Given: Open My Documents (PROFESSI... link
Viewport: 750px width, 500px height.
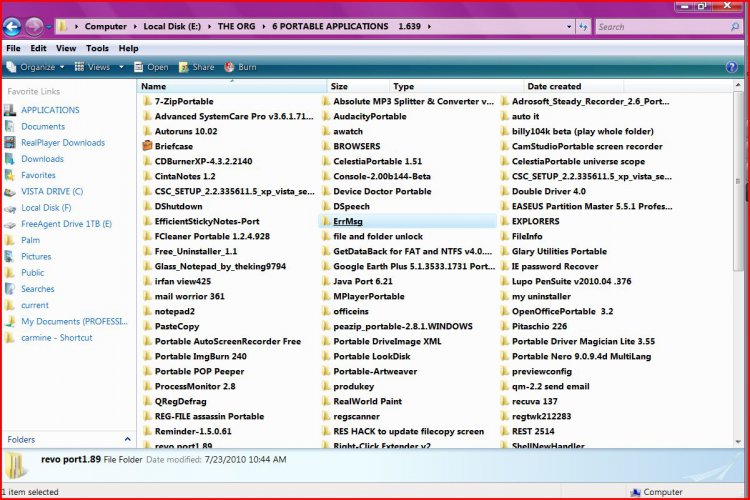Looking at the screenshot, I should pyautogui.click(x=74, y=322).
